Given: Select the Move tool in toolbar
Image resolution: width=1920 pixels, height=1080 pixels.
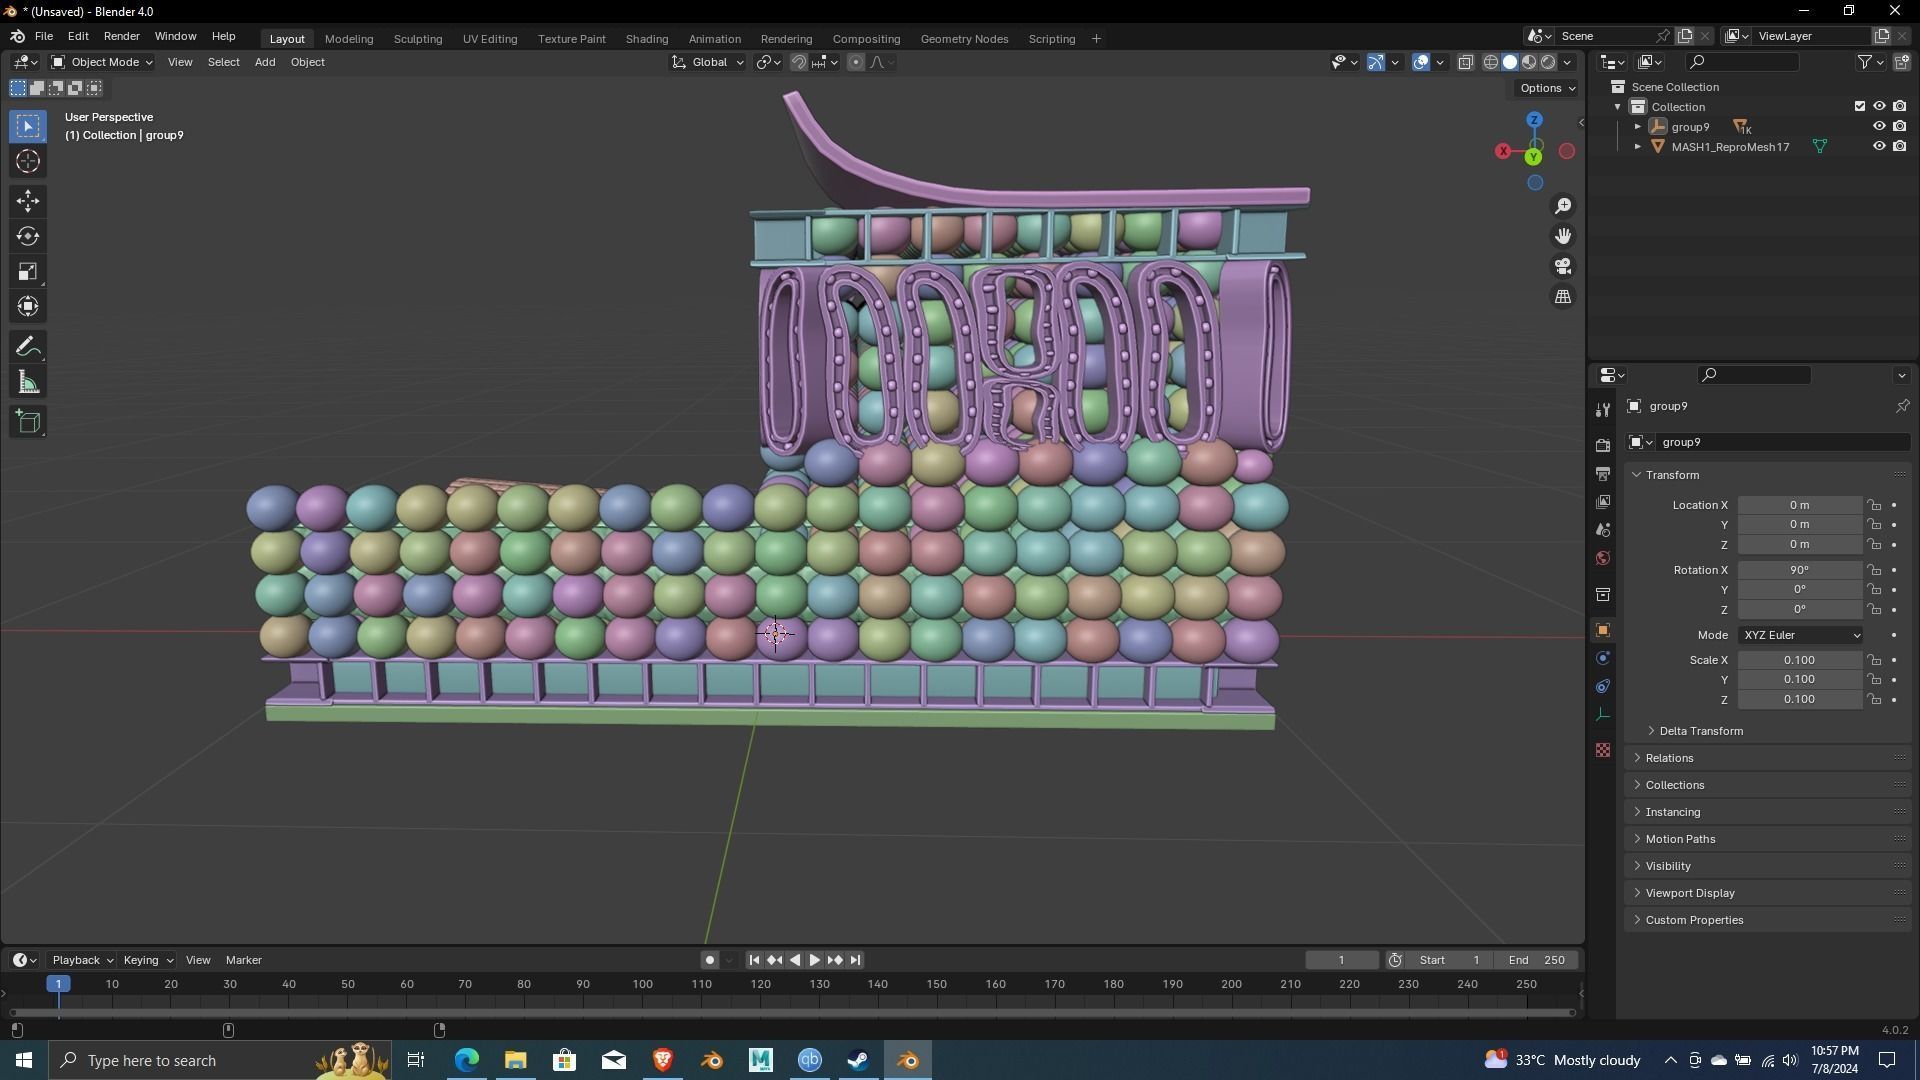Looking at the screenshot, I should [x=28, y=201].
